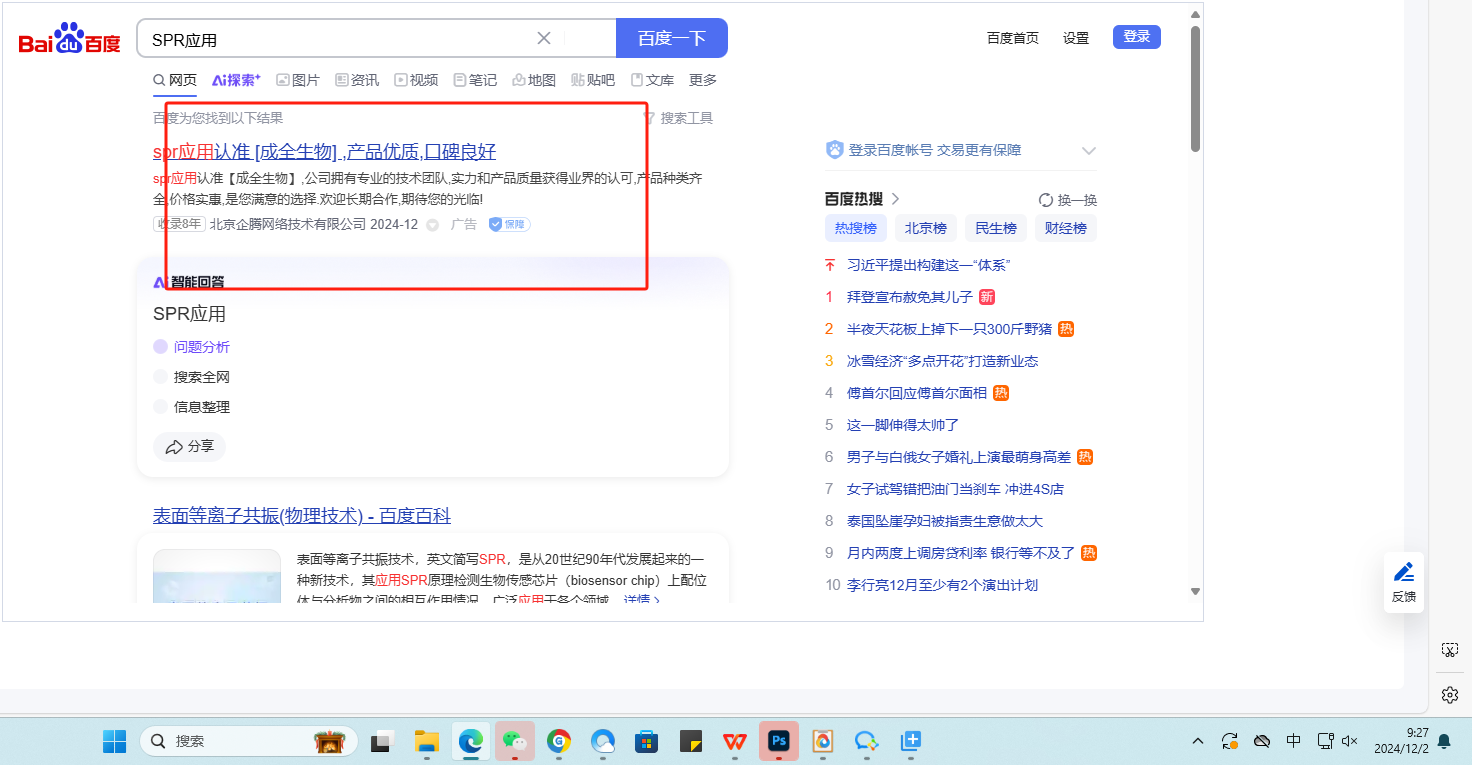The image size is (1472, 765).
Task: Open the 更多 search category menu
Action: tap(703, 80)
